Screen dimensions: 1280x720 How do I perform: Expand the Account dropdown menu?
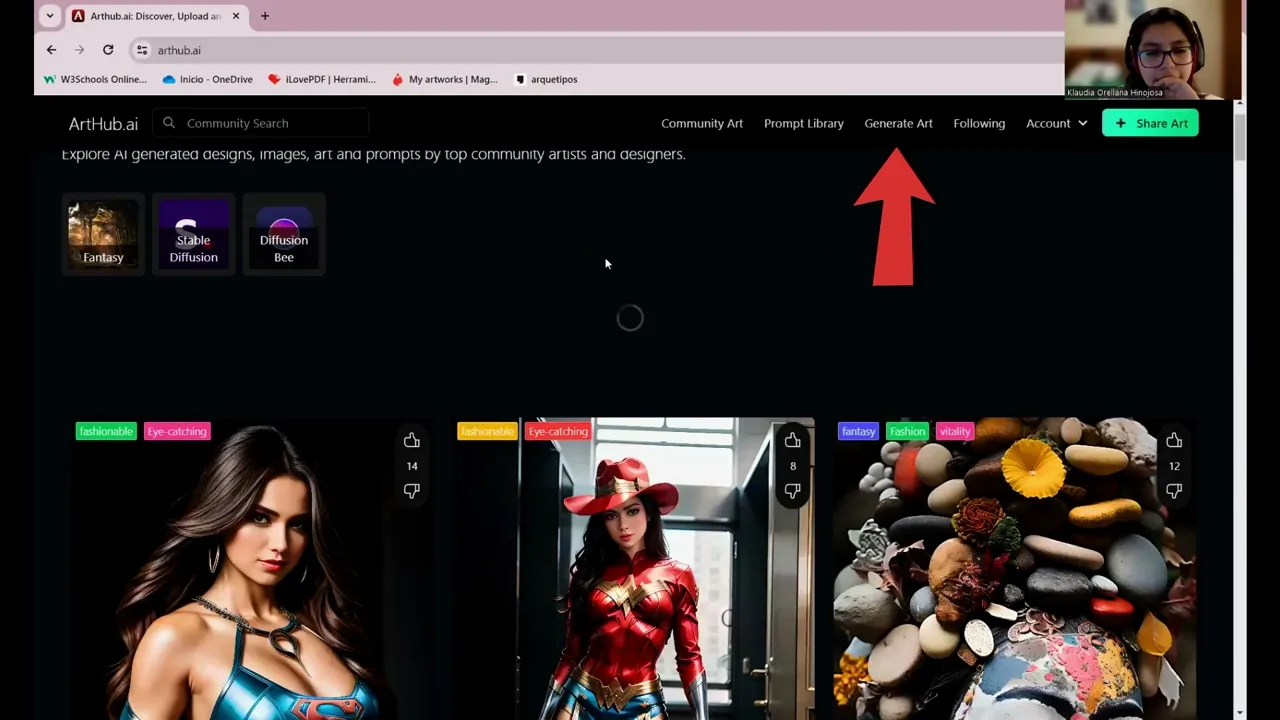coord(1056,123)
